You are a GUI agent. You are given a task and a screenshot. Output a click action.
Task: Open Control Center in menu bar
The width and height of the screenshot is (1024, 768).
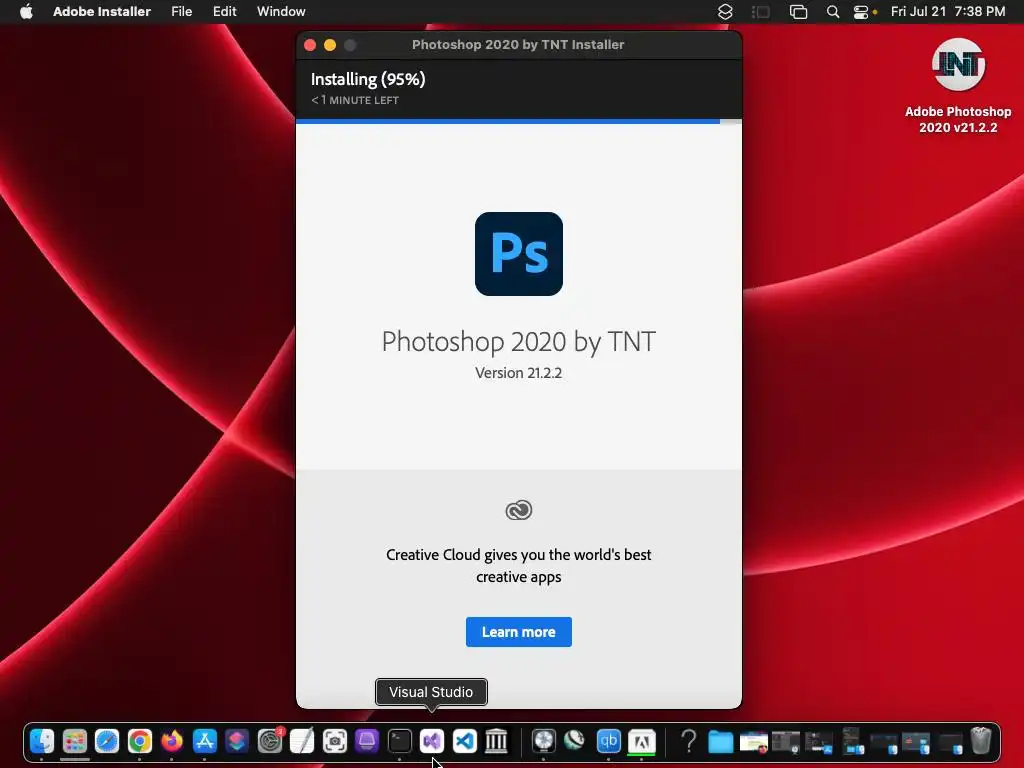tap(861, 12)
